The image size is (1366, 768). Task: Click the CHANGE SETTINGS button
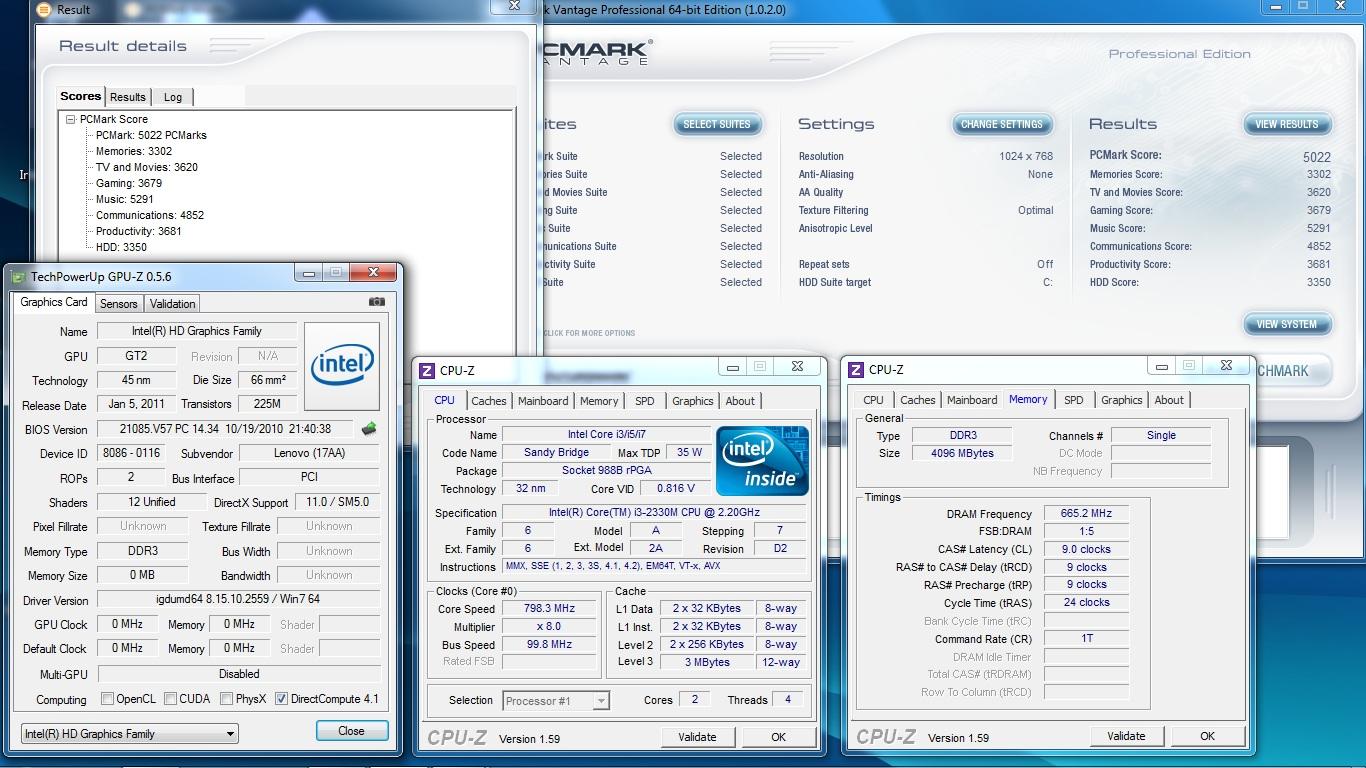tap(1002, 124)
